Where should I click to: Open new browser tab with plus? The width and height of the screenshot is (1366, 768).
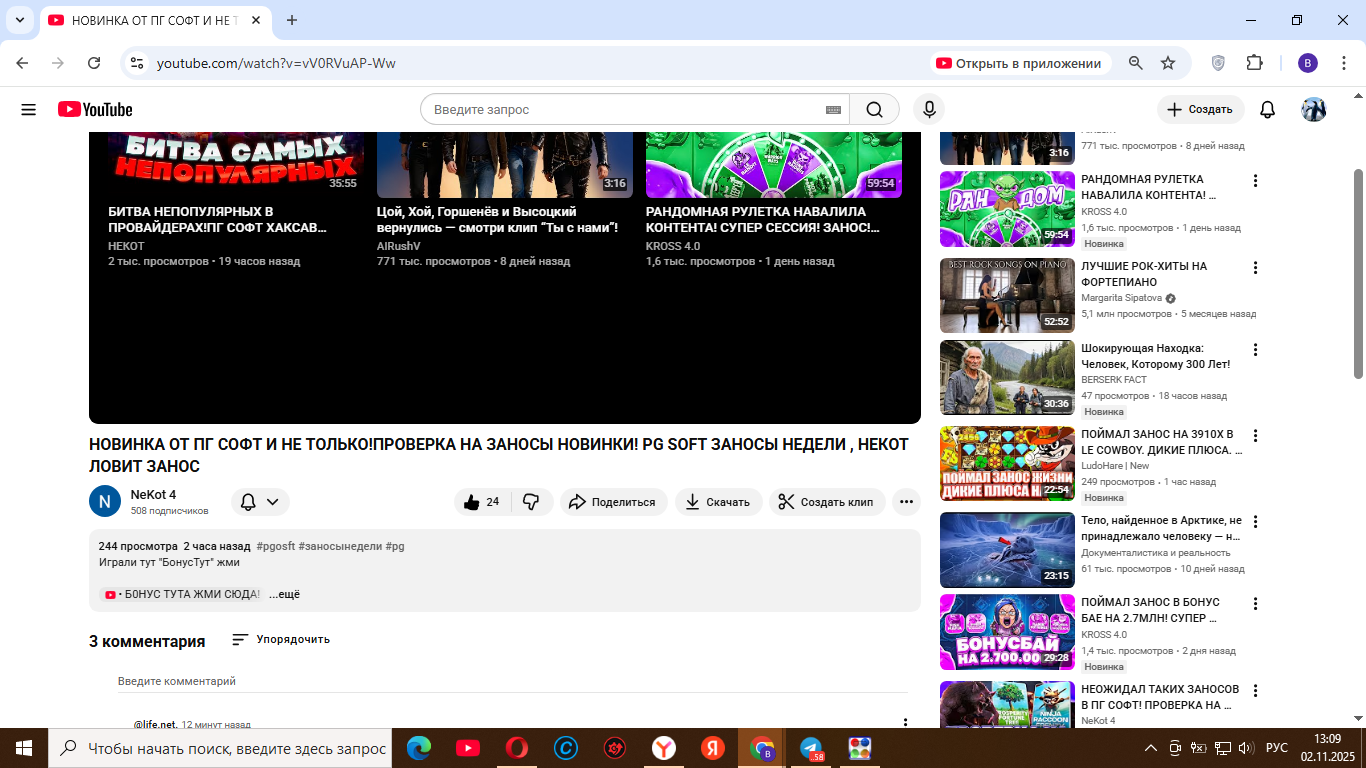point(292,20)
